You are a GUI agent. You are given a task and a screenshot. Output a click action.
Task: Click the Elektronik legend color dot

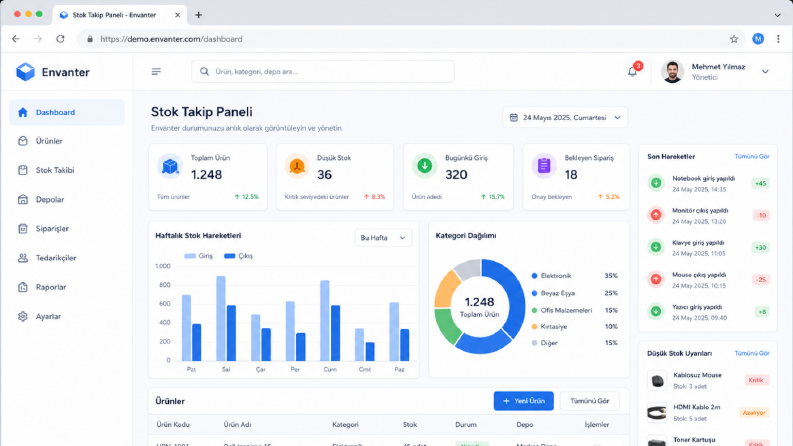coord(534,276)
